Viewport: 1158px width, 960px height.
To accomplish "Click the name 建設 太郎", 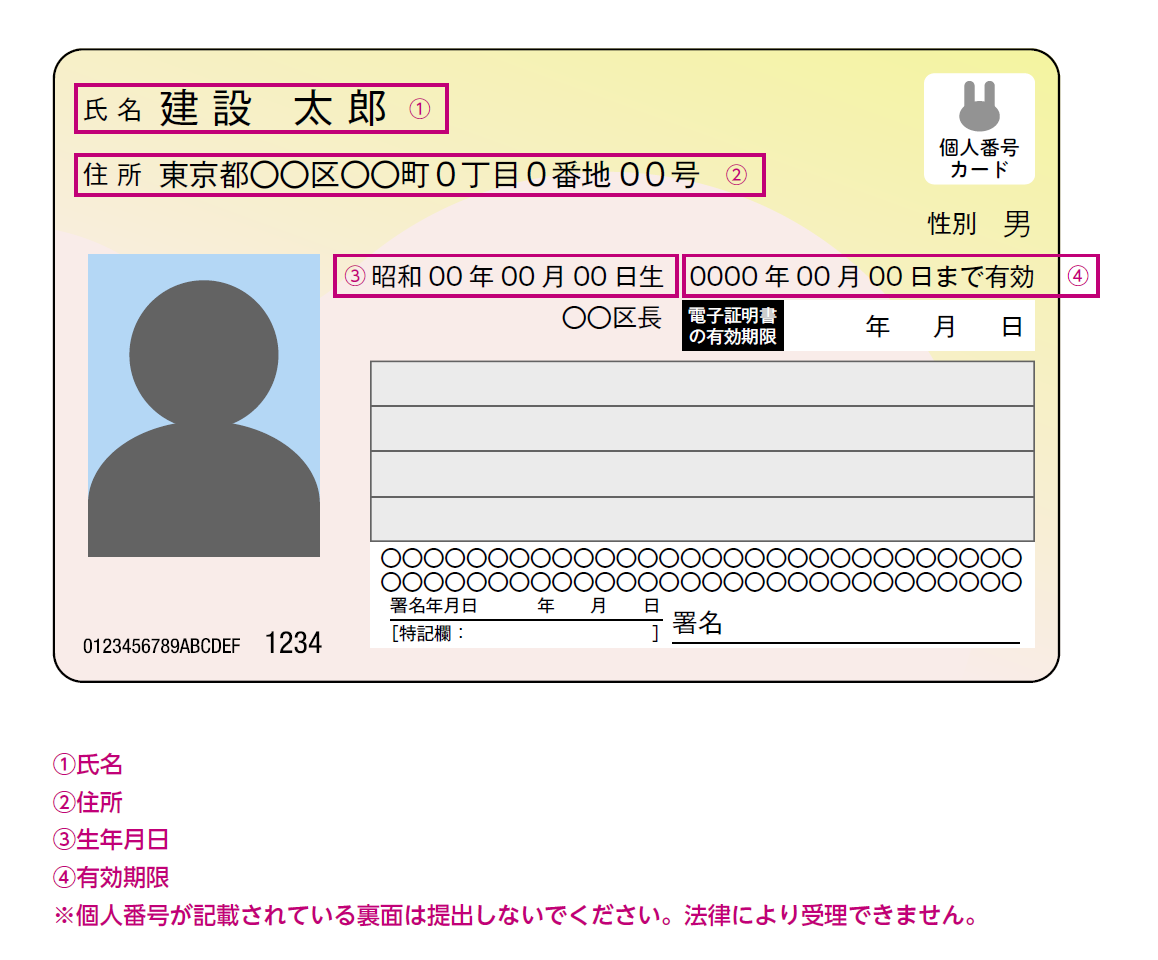I will (273, 110).
